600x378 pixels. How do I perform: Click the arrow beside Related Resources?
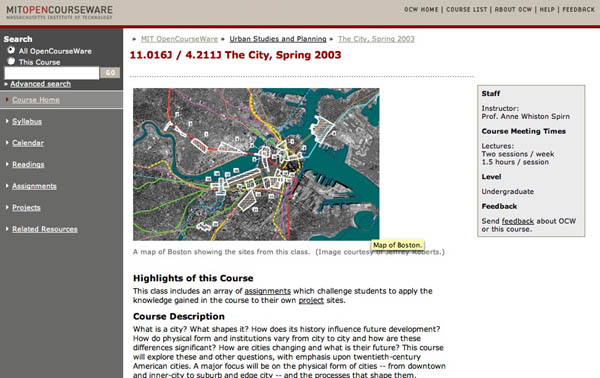point(7,228)
